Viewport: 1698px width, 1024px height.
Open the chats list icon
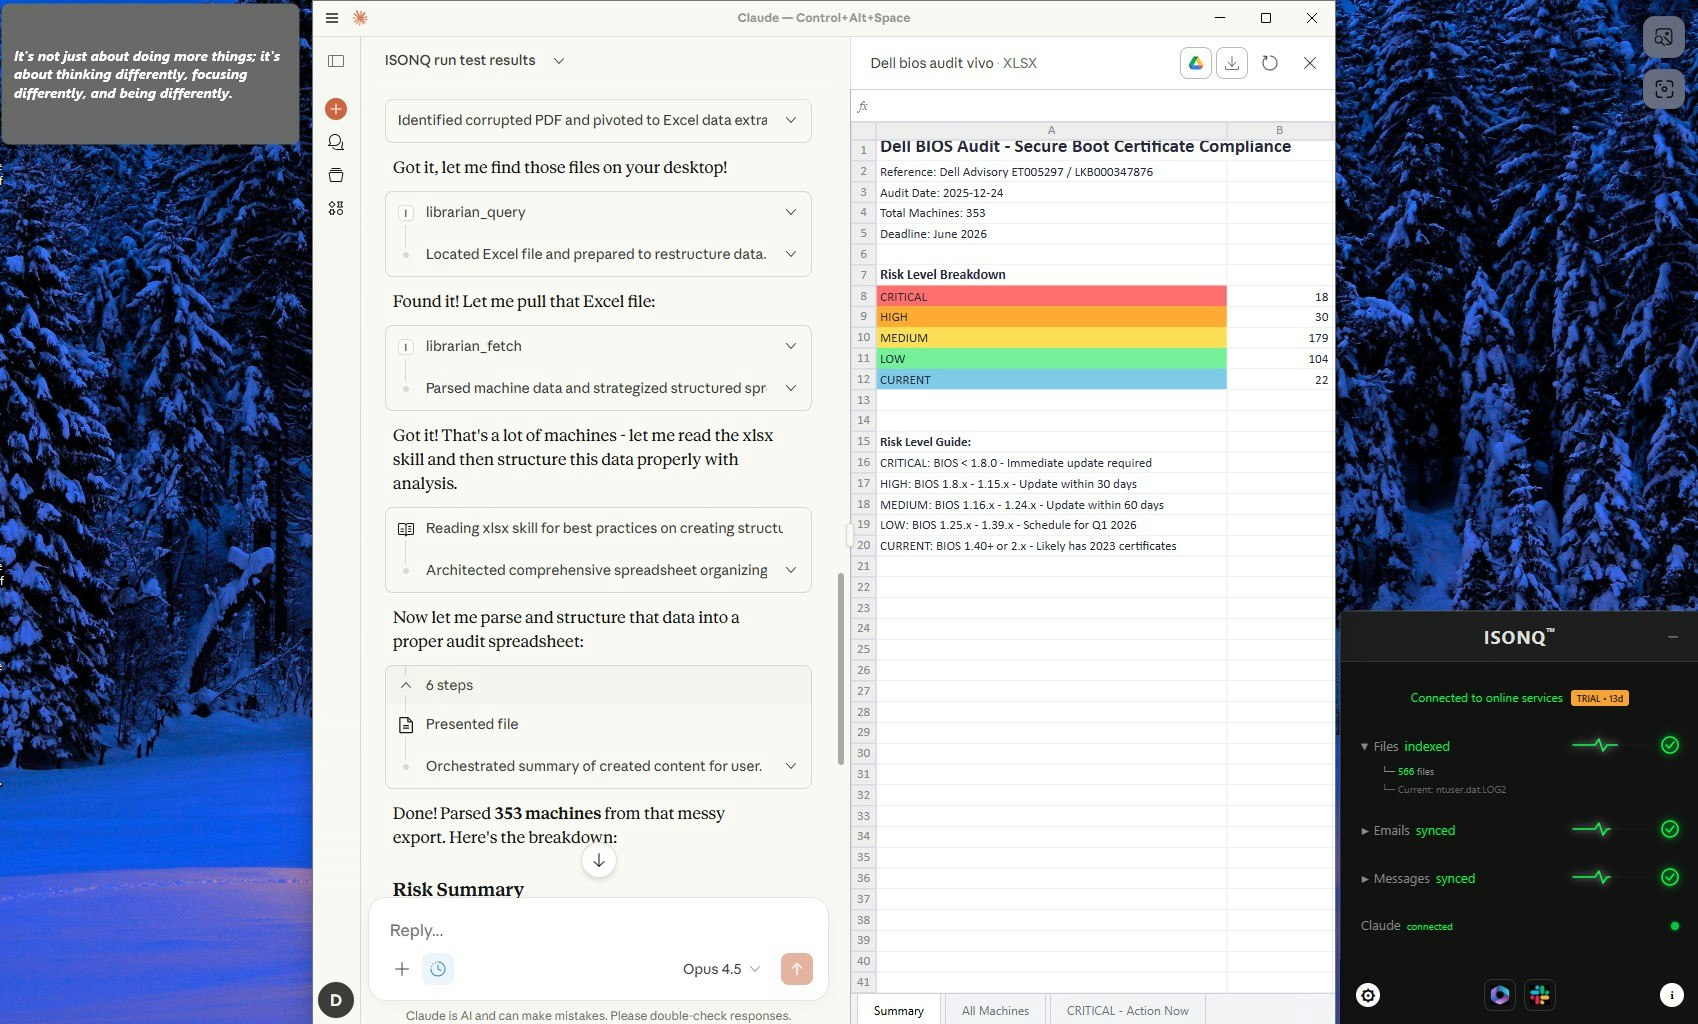pyautogui.click(x=336, y=142)
